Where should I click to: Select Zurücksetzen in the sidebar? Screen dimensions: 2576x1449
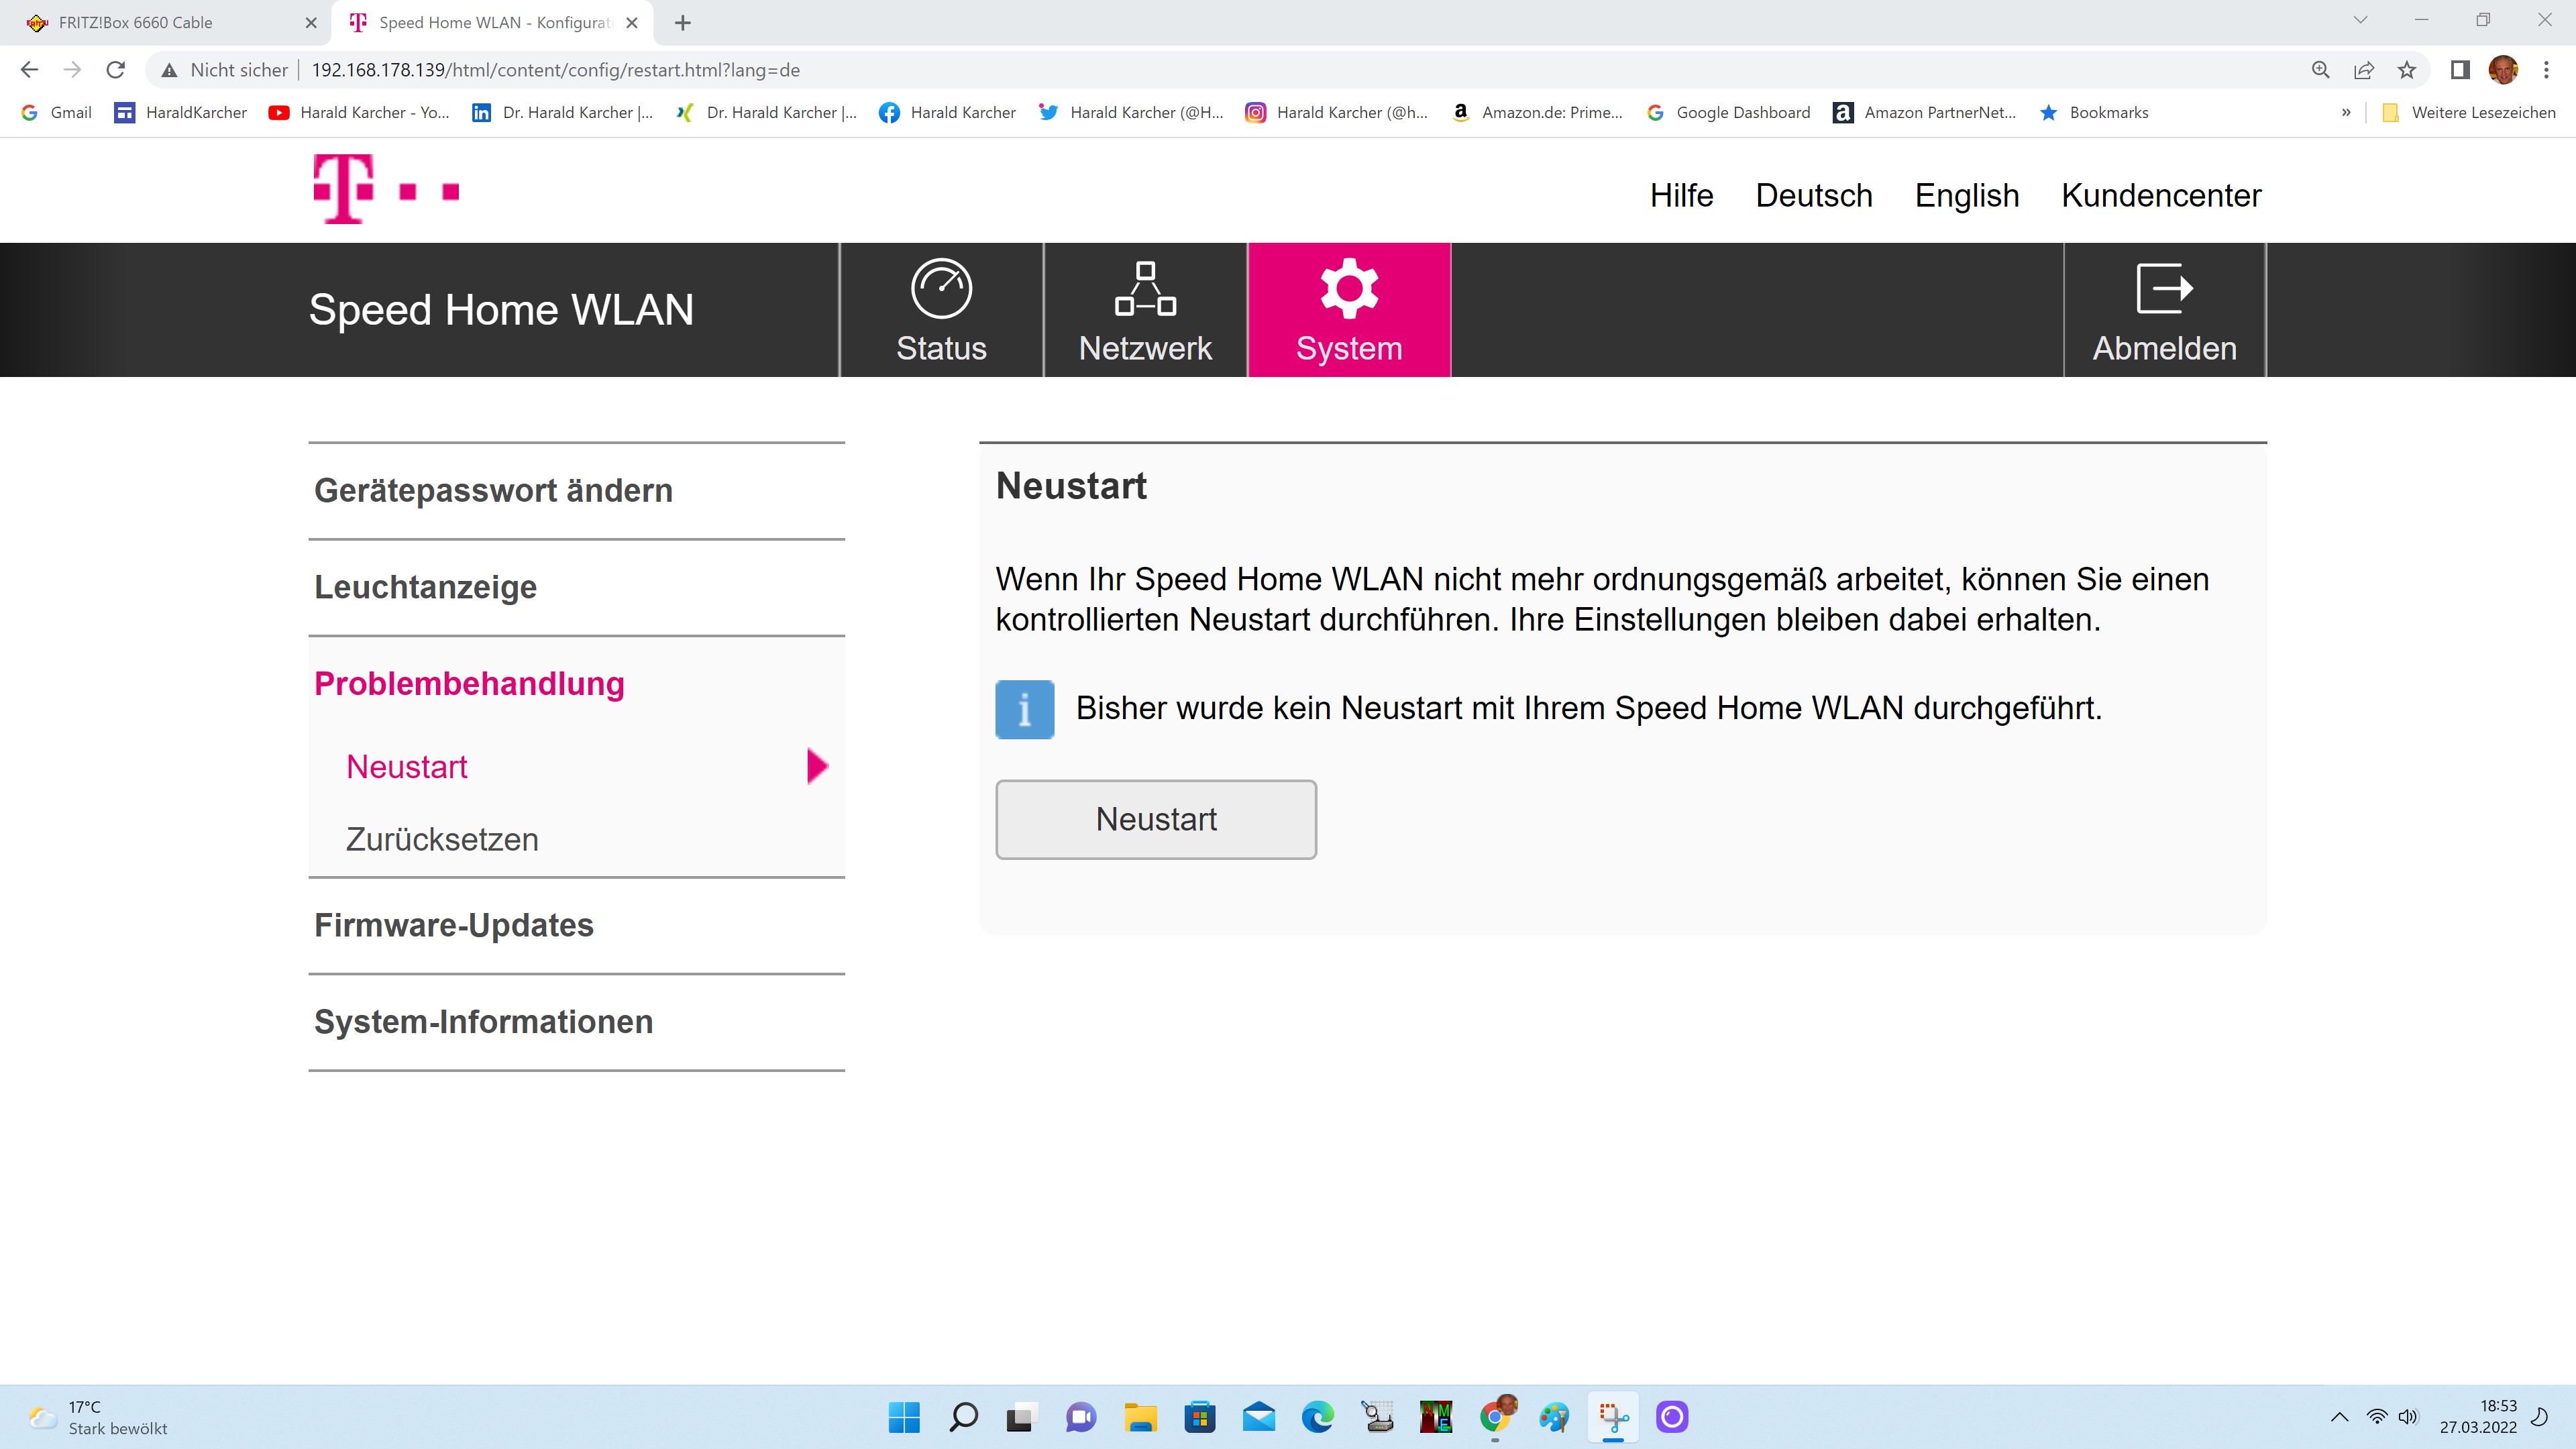click(442, 839)
